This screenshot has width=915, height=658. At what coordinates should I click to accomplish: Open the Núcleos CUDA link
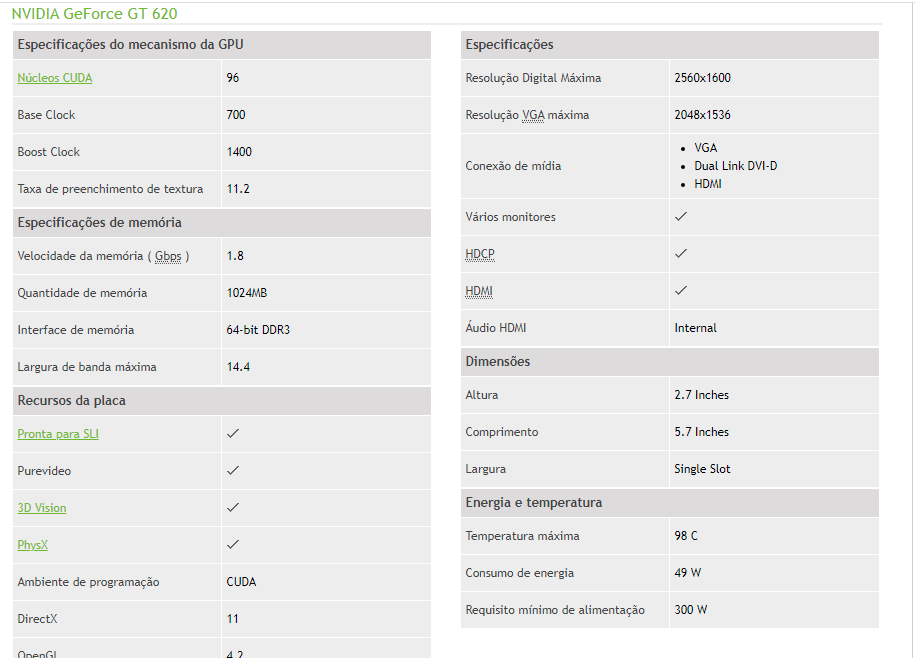(x=55, y=78)
